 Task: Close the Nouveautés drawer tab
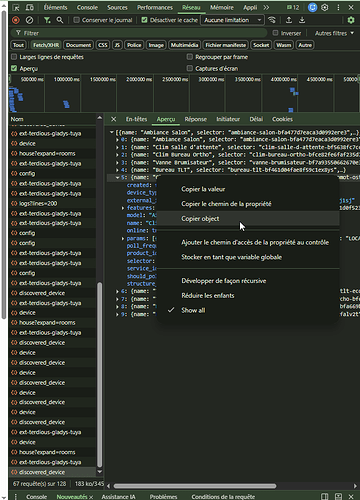[x=91, y=497]
